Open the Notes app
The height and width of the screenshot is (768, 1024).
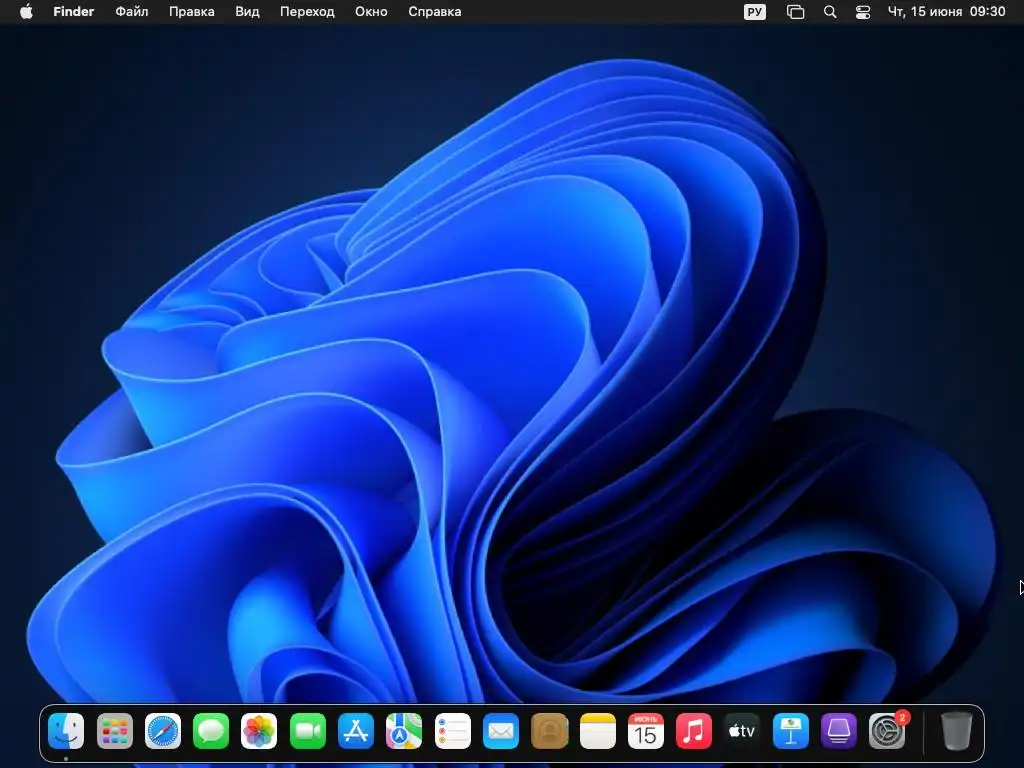point(598,731)
